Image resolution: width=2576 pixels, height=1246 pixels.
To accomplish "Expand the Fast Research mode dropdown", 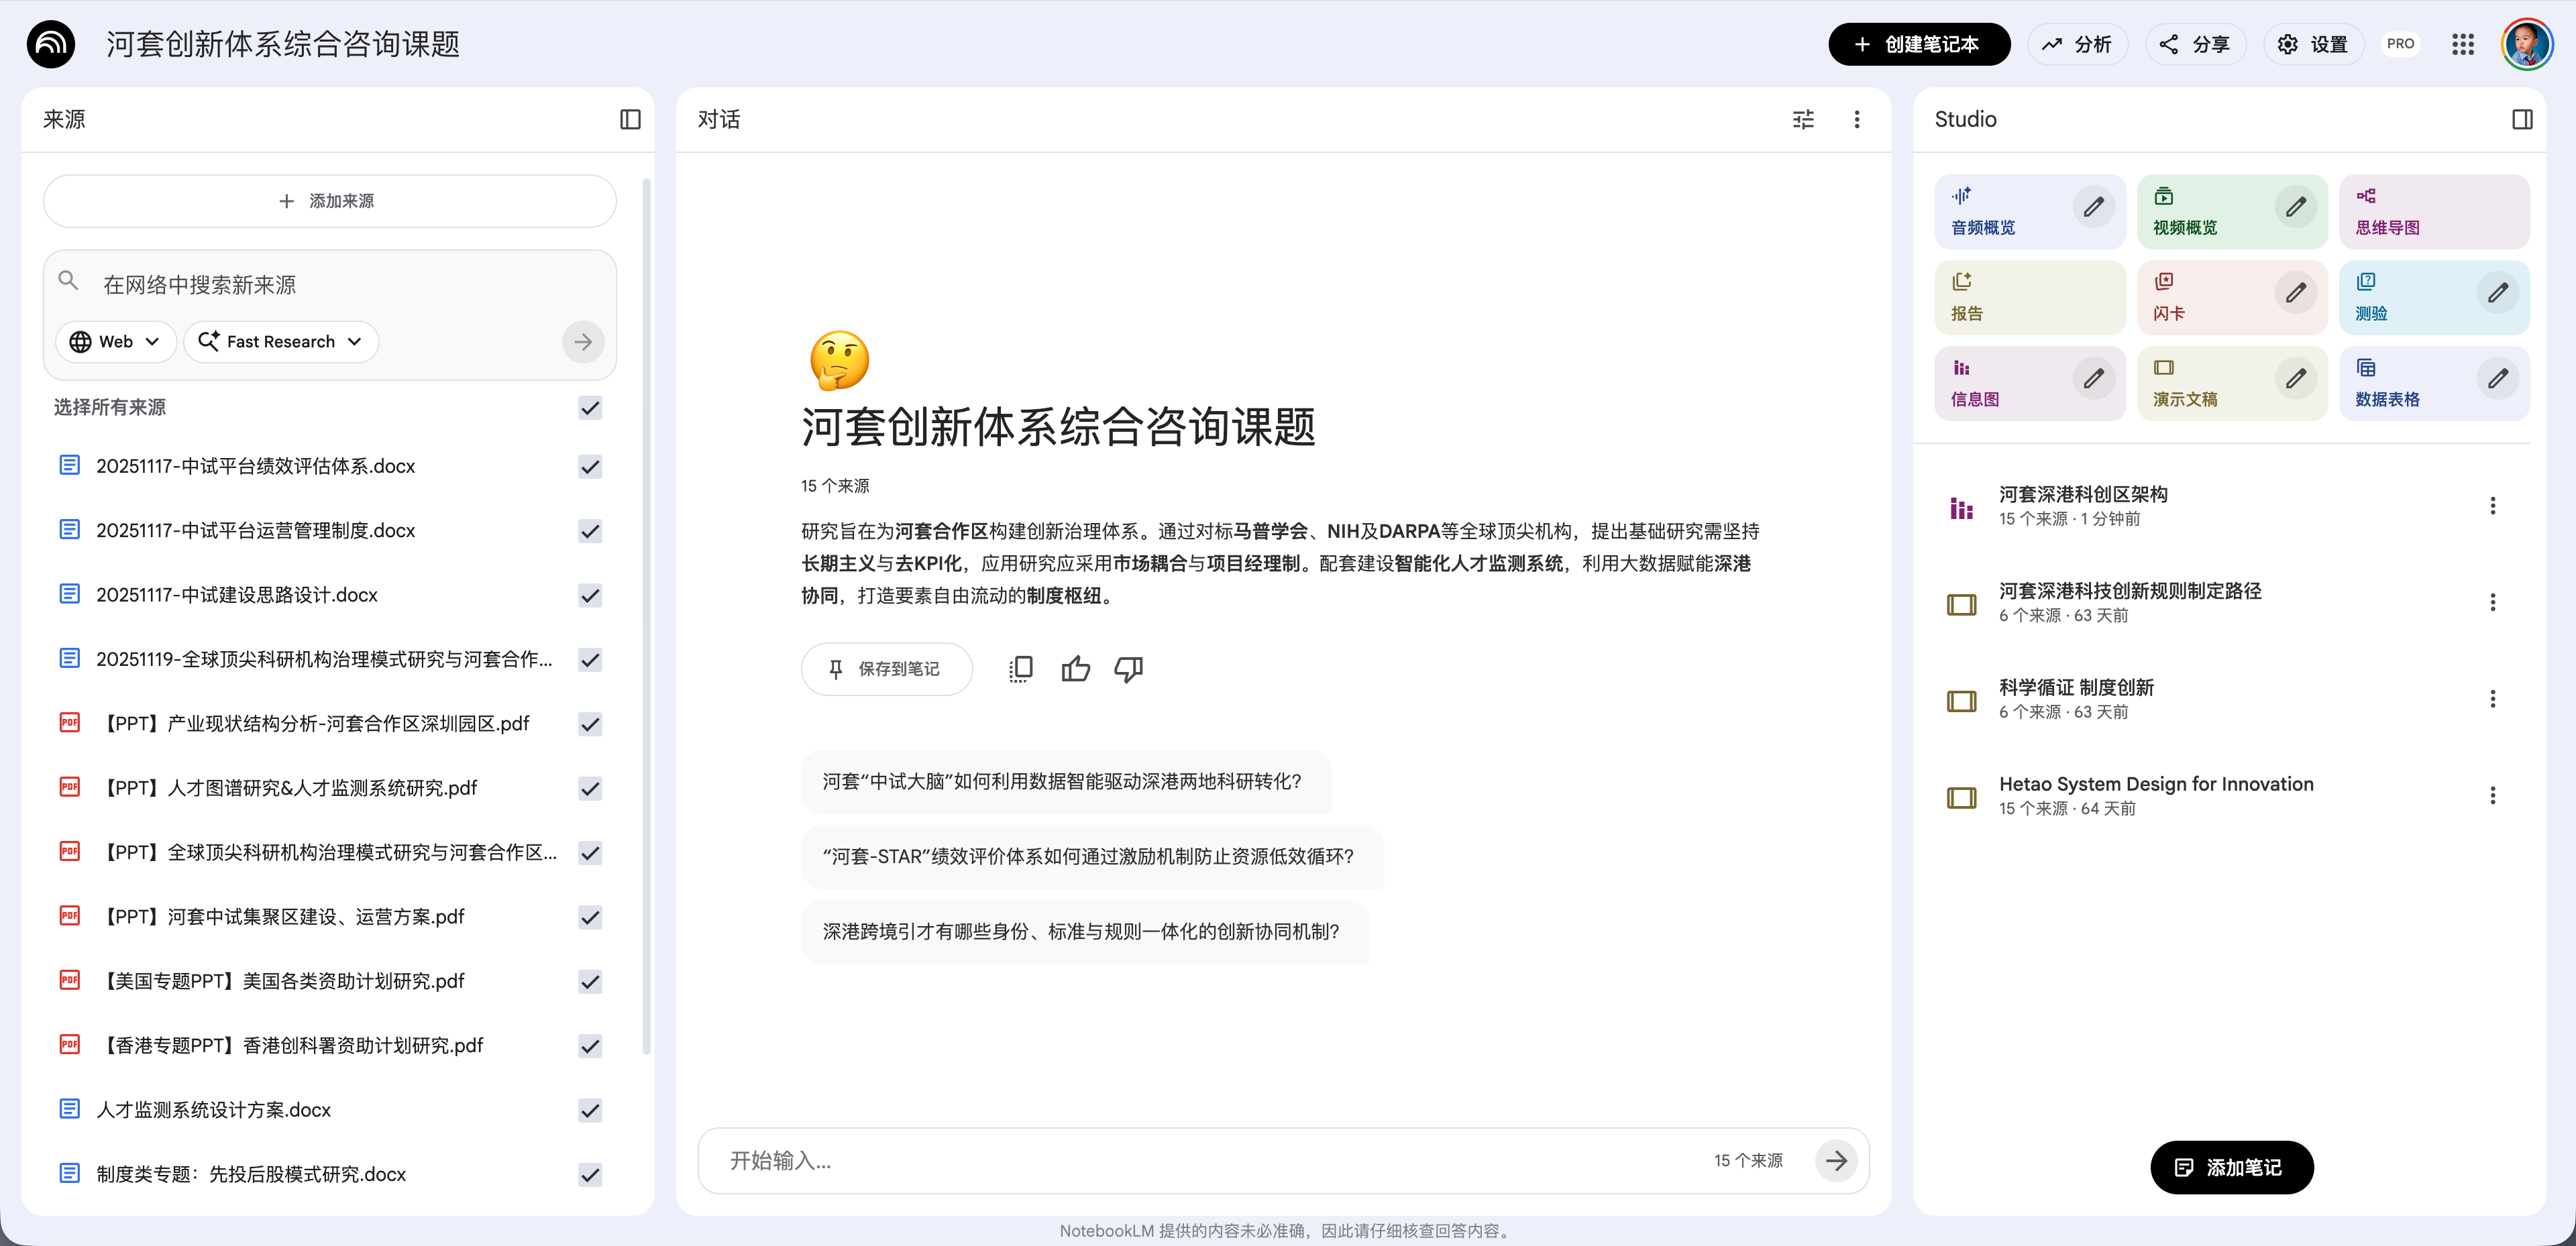I will (x=281, y=341).
